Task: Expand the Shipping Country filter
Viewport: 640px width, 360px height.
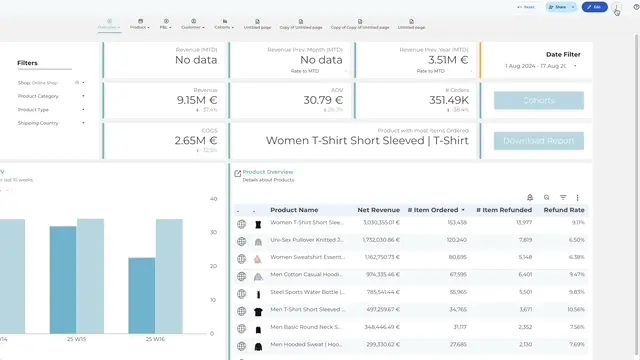Action: pos(83,123)
